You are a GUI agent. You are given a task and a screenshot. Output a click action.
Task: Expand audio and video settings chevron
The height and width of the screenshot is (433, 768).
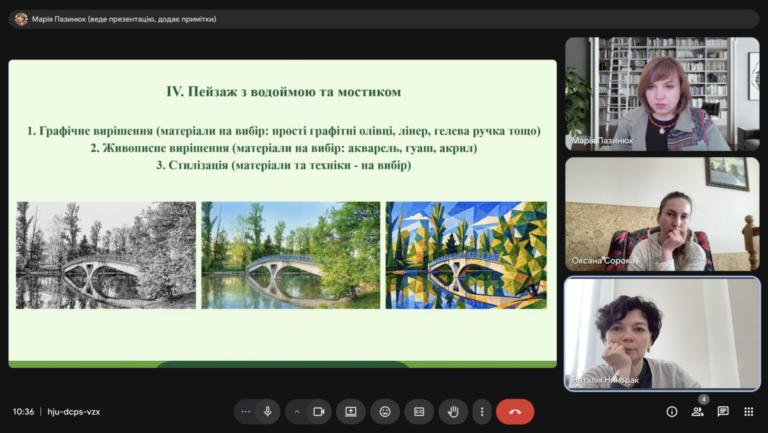[x=297, y=411]
